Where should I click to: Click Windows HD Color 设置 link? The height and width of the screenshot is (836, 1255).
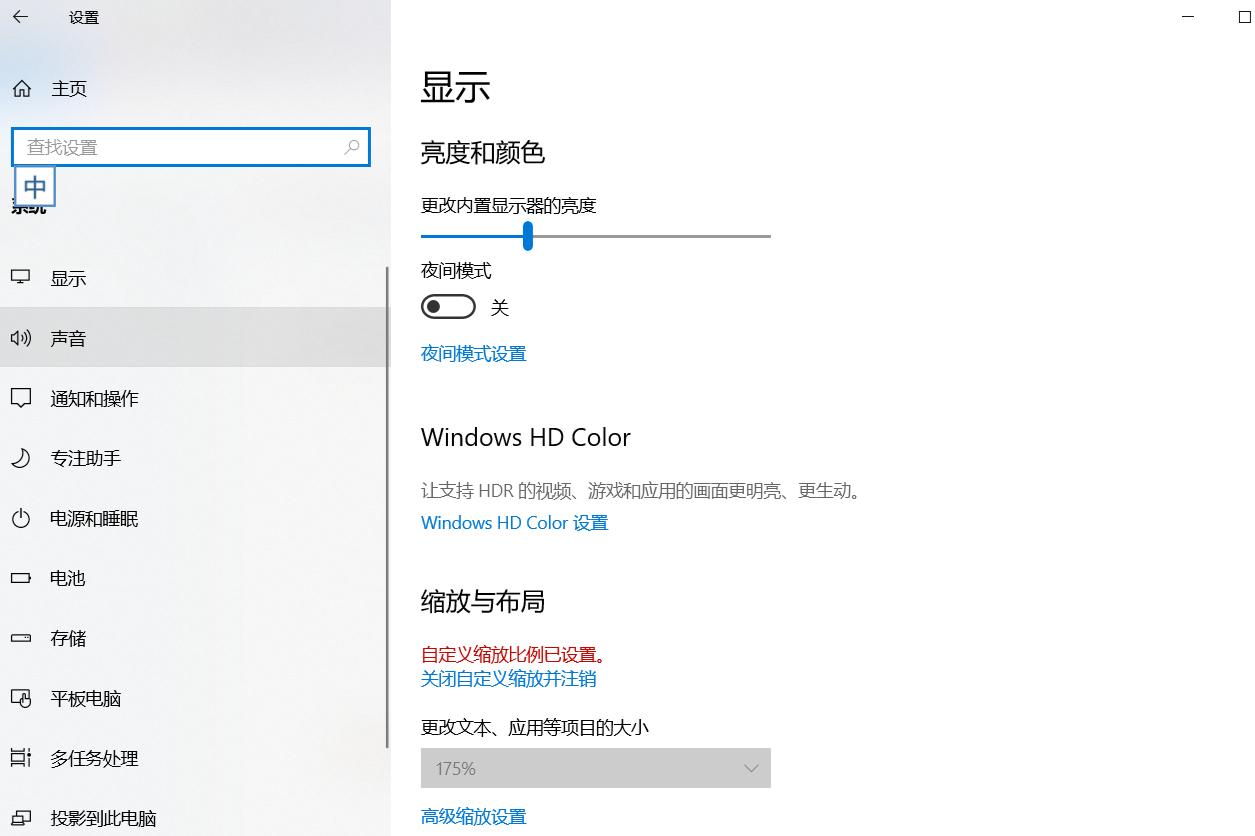(513, 522)
